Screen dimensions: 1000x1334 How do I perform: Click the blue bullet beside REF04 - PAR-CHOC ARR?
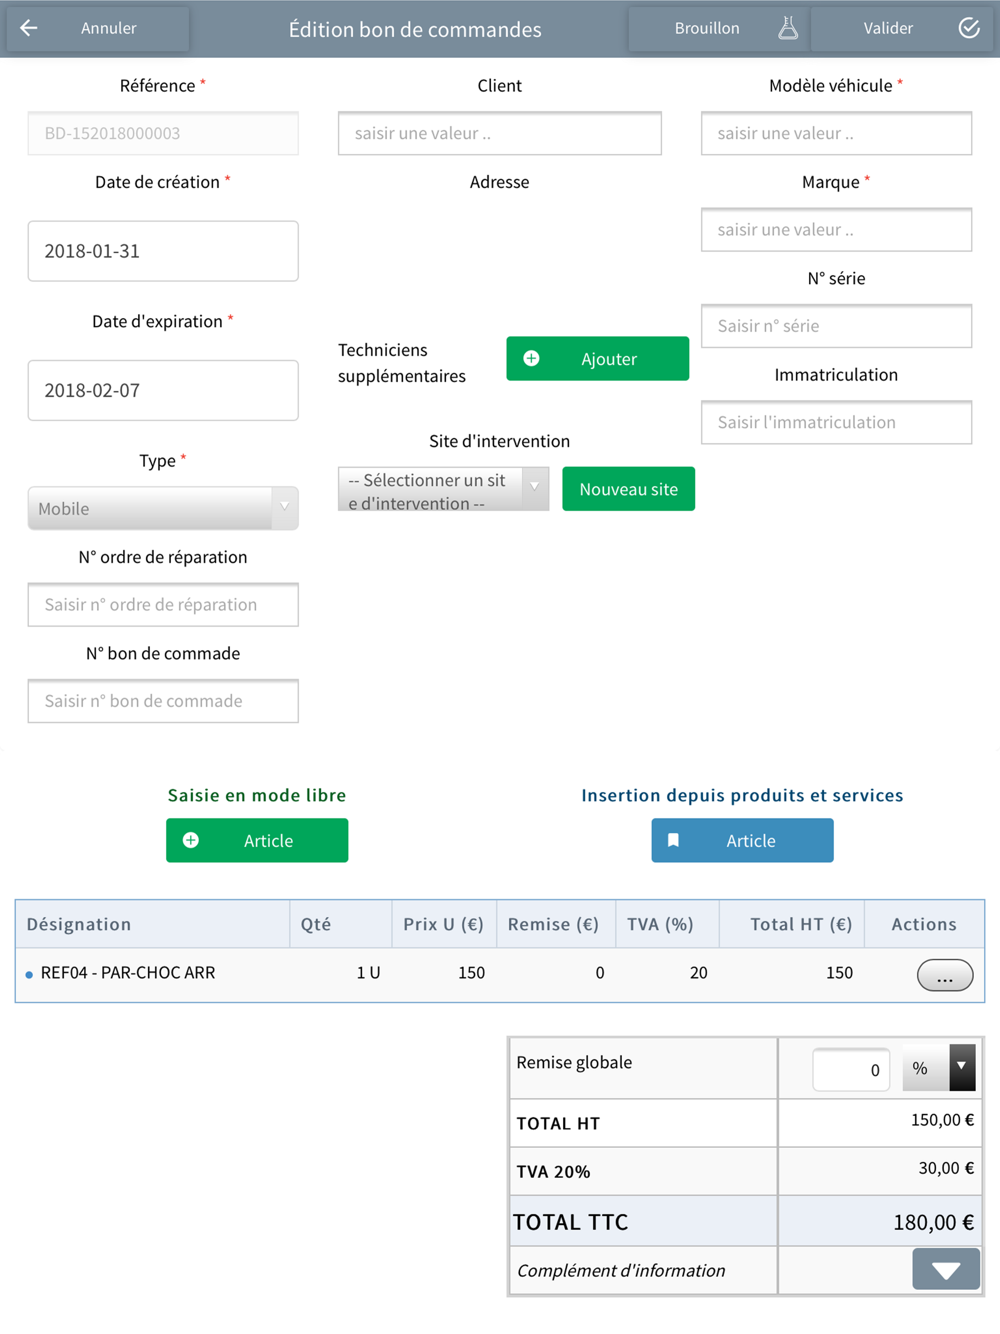click(29, 974)
